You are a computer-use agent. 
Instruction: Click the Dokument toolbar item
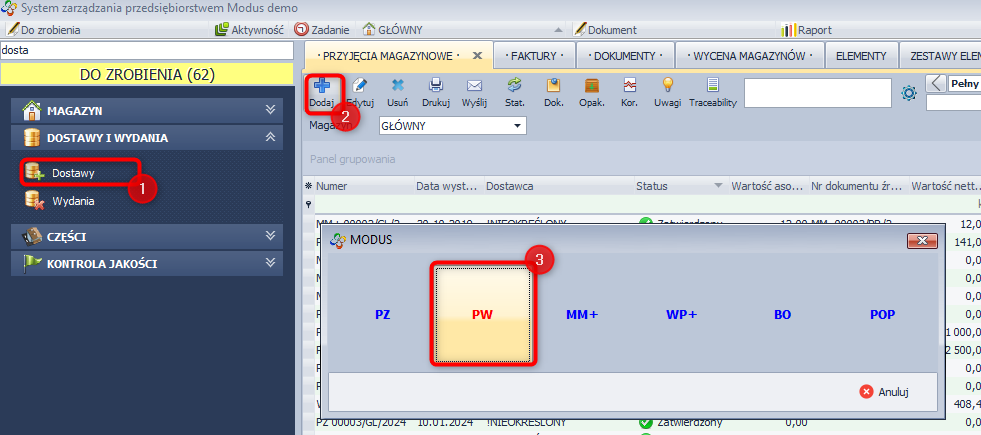coord(606,29)
